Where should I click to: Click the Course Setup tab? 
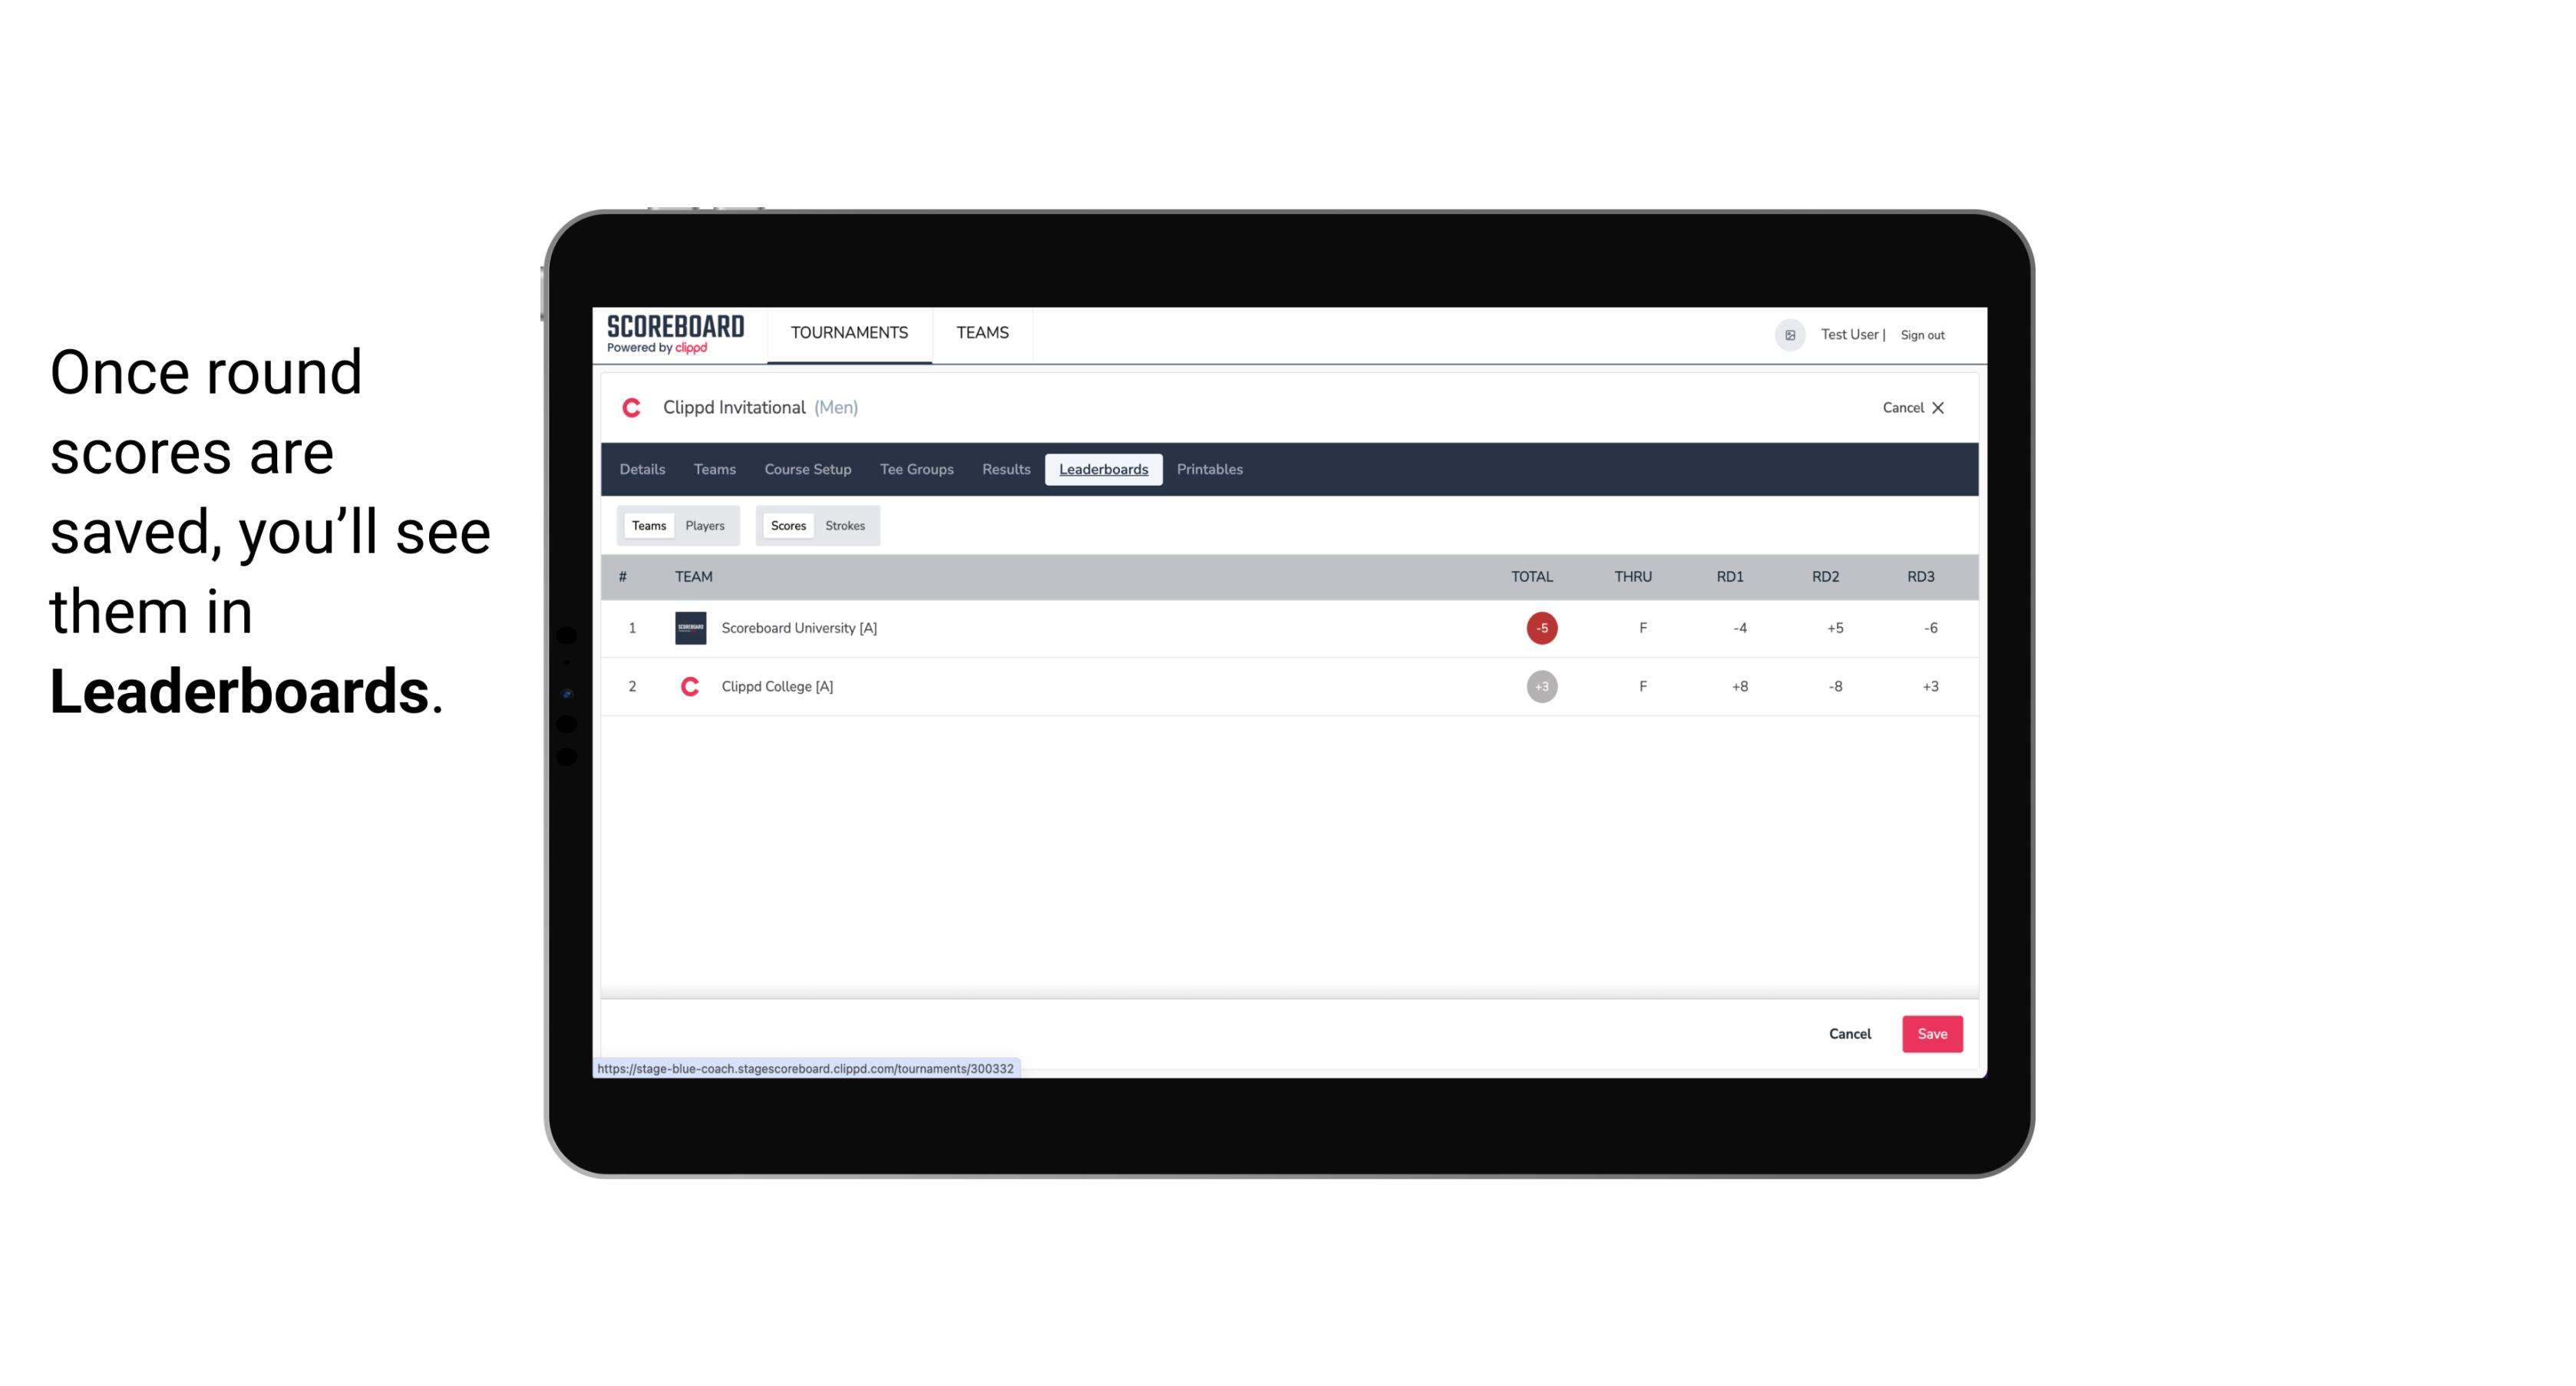(807, 470)
